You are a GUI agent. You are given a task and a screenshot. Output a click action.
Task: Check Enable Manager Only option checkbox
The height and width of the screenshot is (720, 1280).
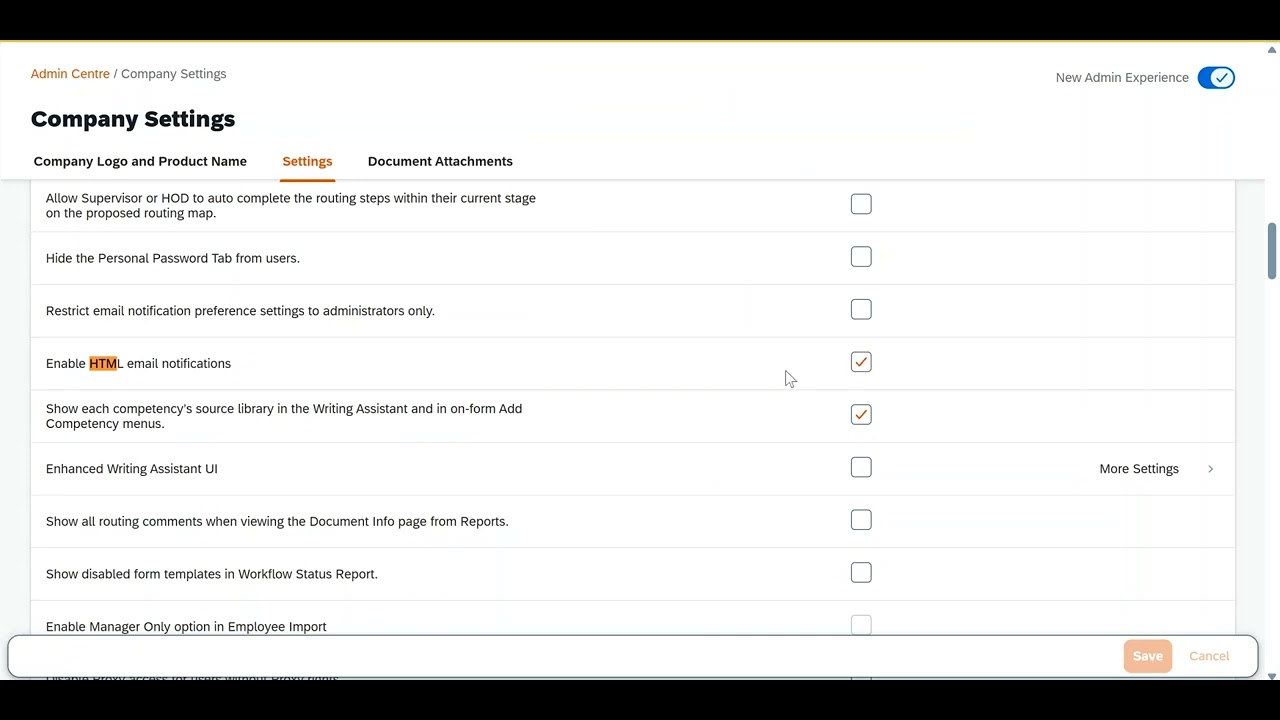(861, 625)
